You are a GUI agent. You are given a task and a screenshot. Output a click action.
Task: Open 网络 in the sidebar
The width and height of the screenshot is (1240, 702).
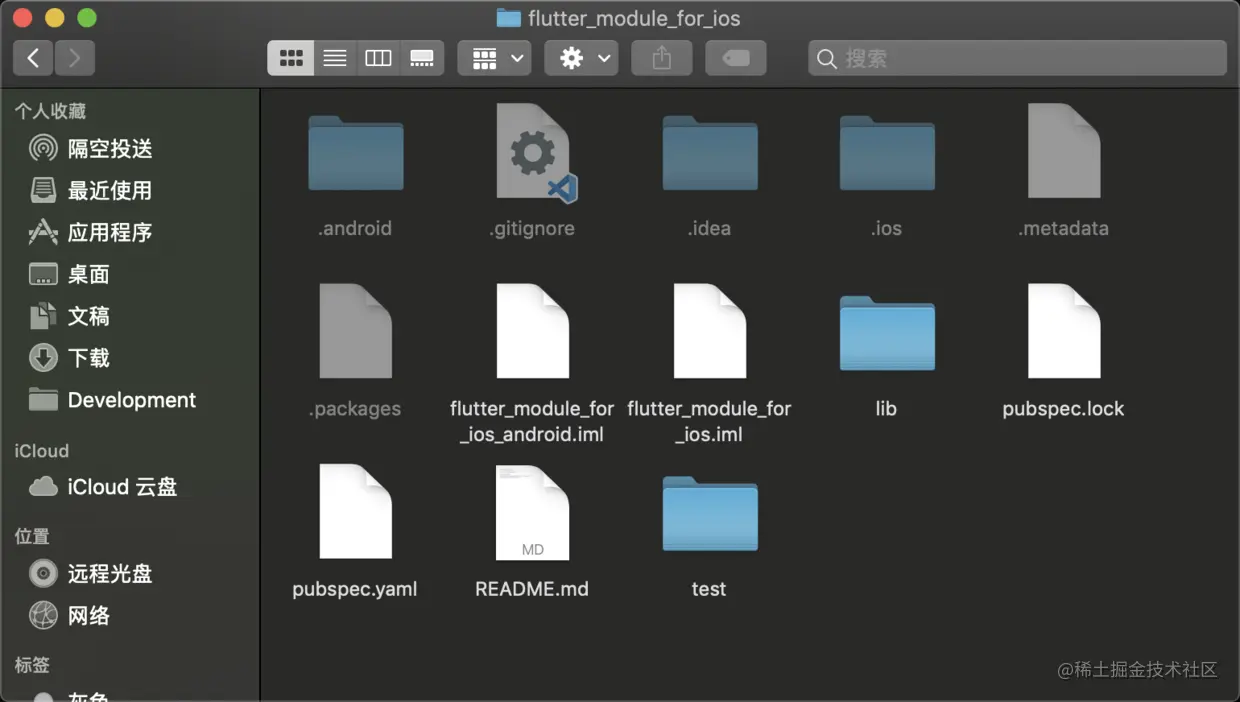tap(130, 616)
